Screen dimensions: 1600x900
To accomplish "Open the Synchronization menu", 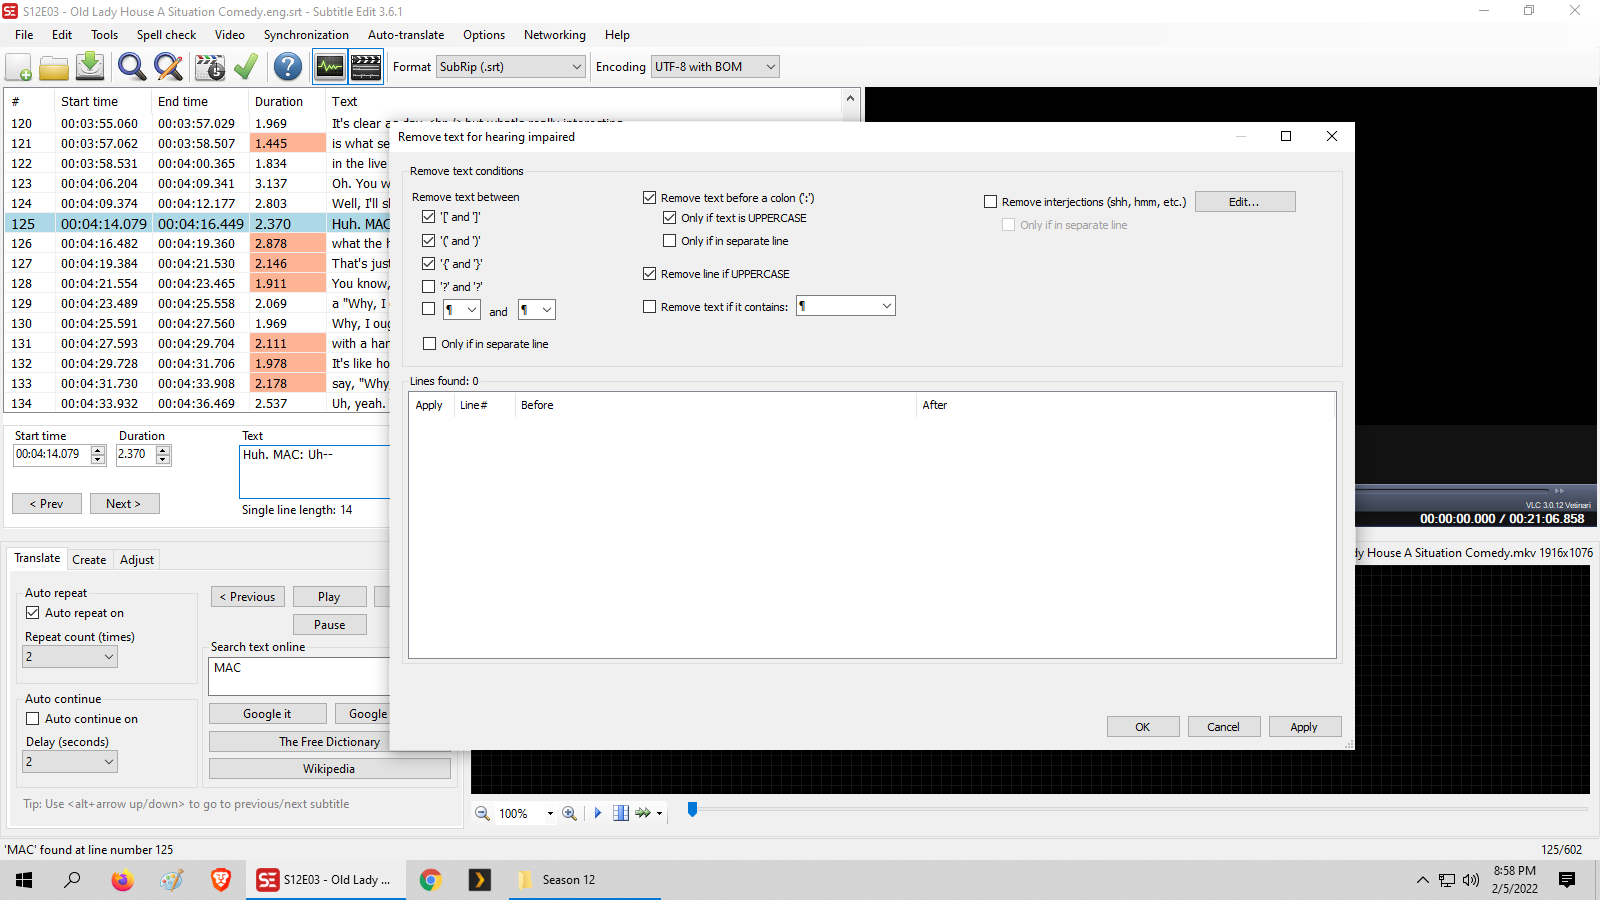I will coord(306,34).
